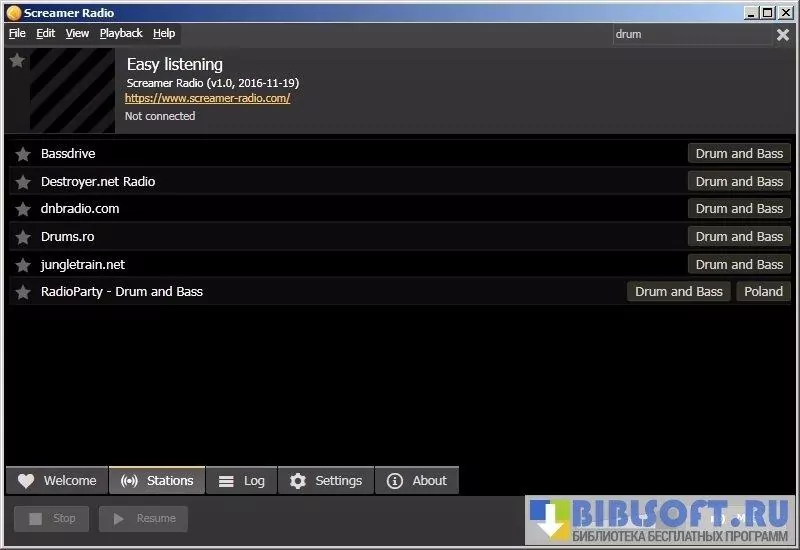Click into the search field containing drum
Image resolution: width=800 pixels, height=550 pixels.
[690, 34]
